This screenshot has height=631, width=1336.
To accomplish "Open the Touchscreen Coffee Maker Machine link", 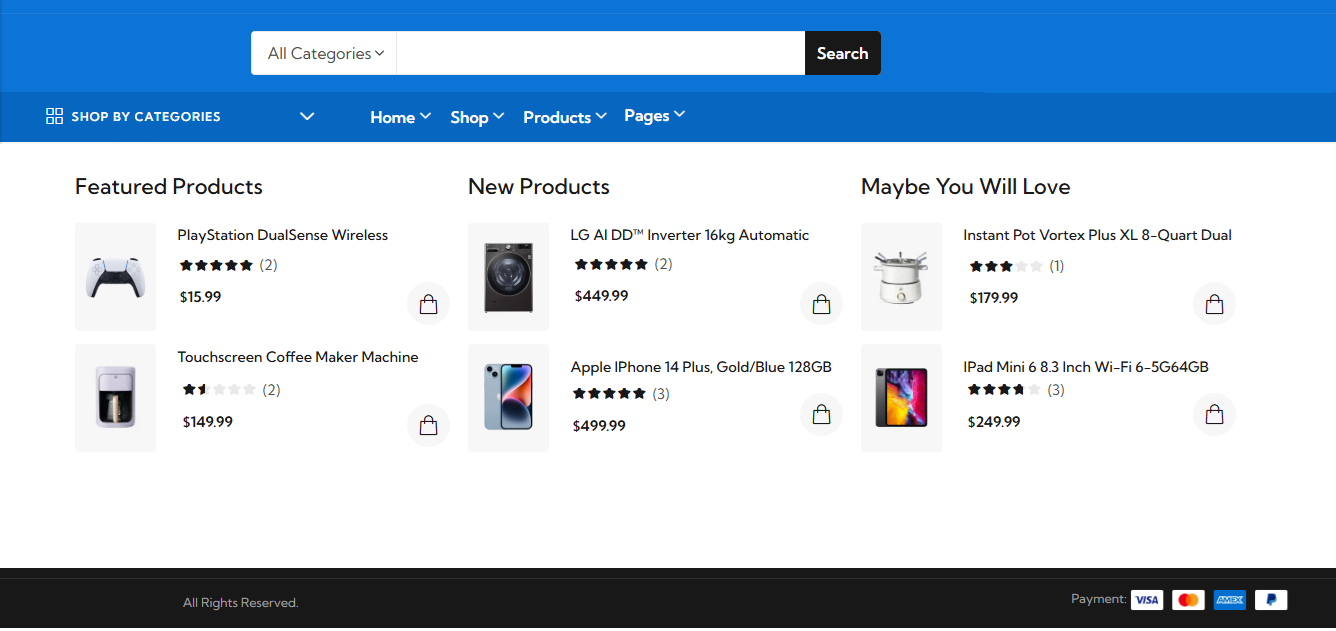I will click(x=298, y=357).
